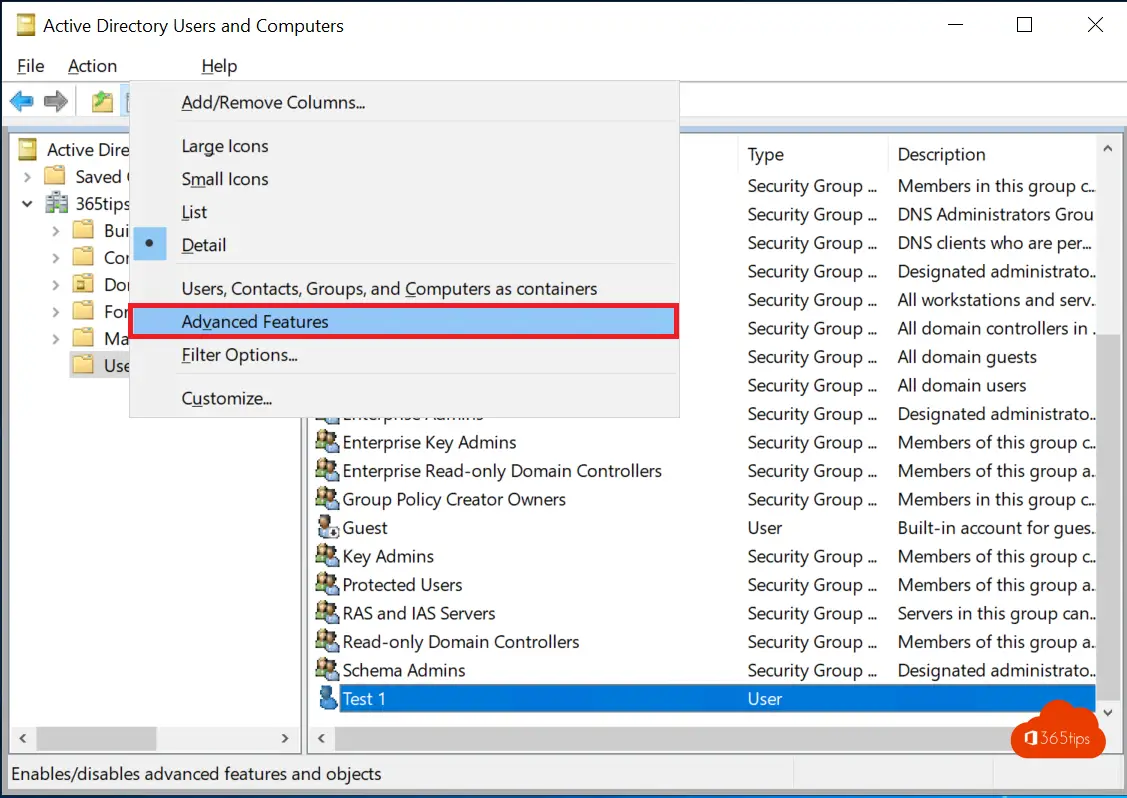
Task: Choose Add/Remove Columns menu entry
Action: 273,103
